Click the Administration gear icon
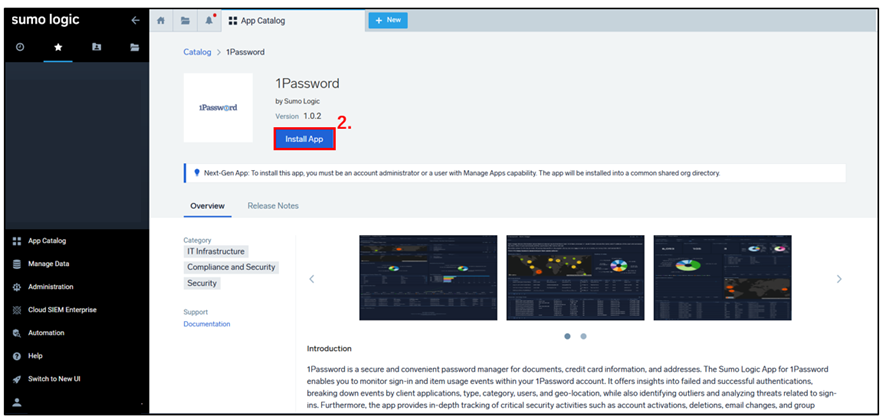This screenshot has height=420, width=886. coord(17,287)
